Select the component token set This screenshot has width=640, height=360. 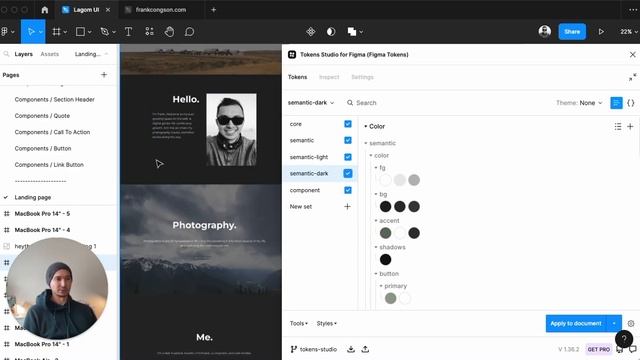(x=304, y=190)
